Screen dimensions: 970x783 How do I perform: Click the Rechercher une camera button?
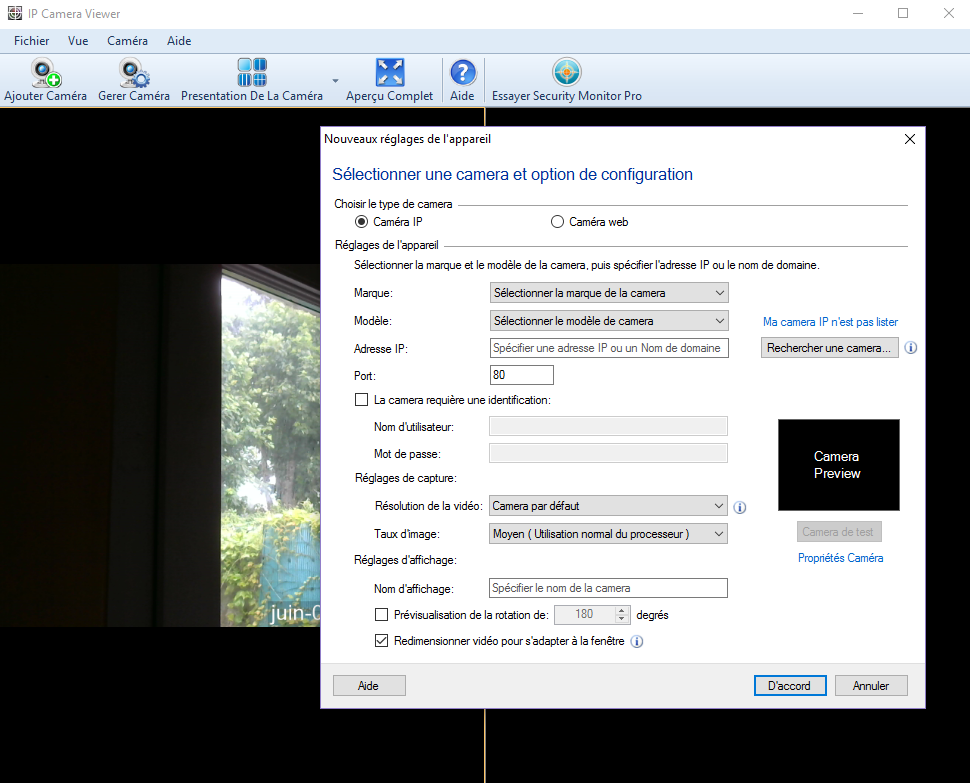[829, 348]
